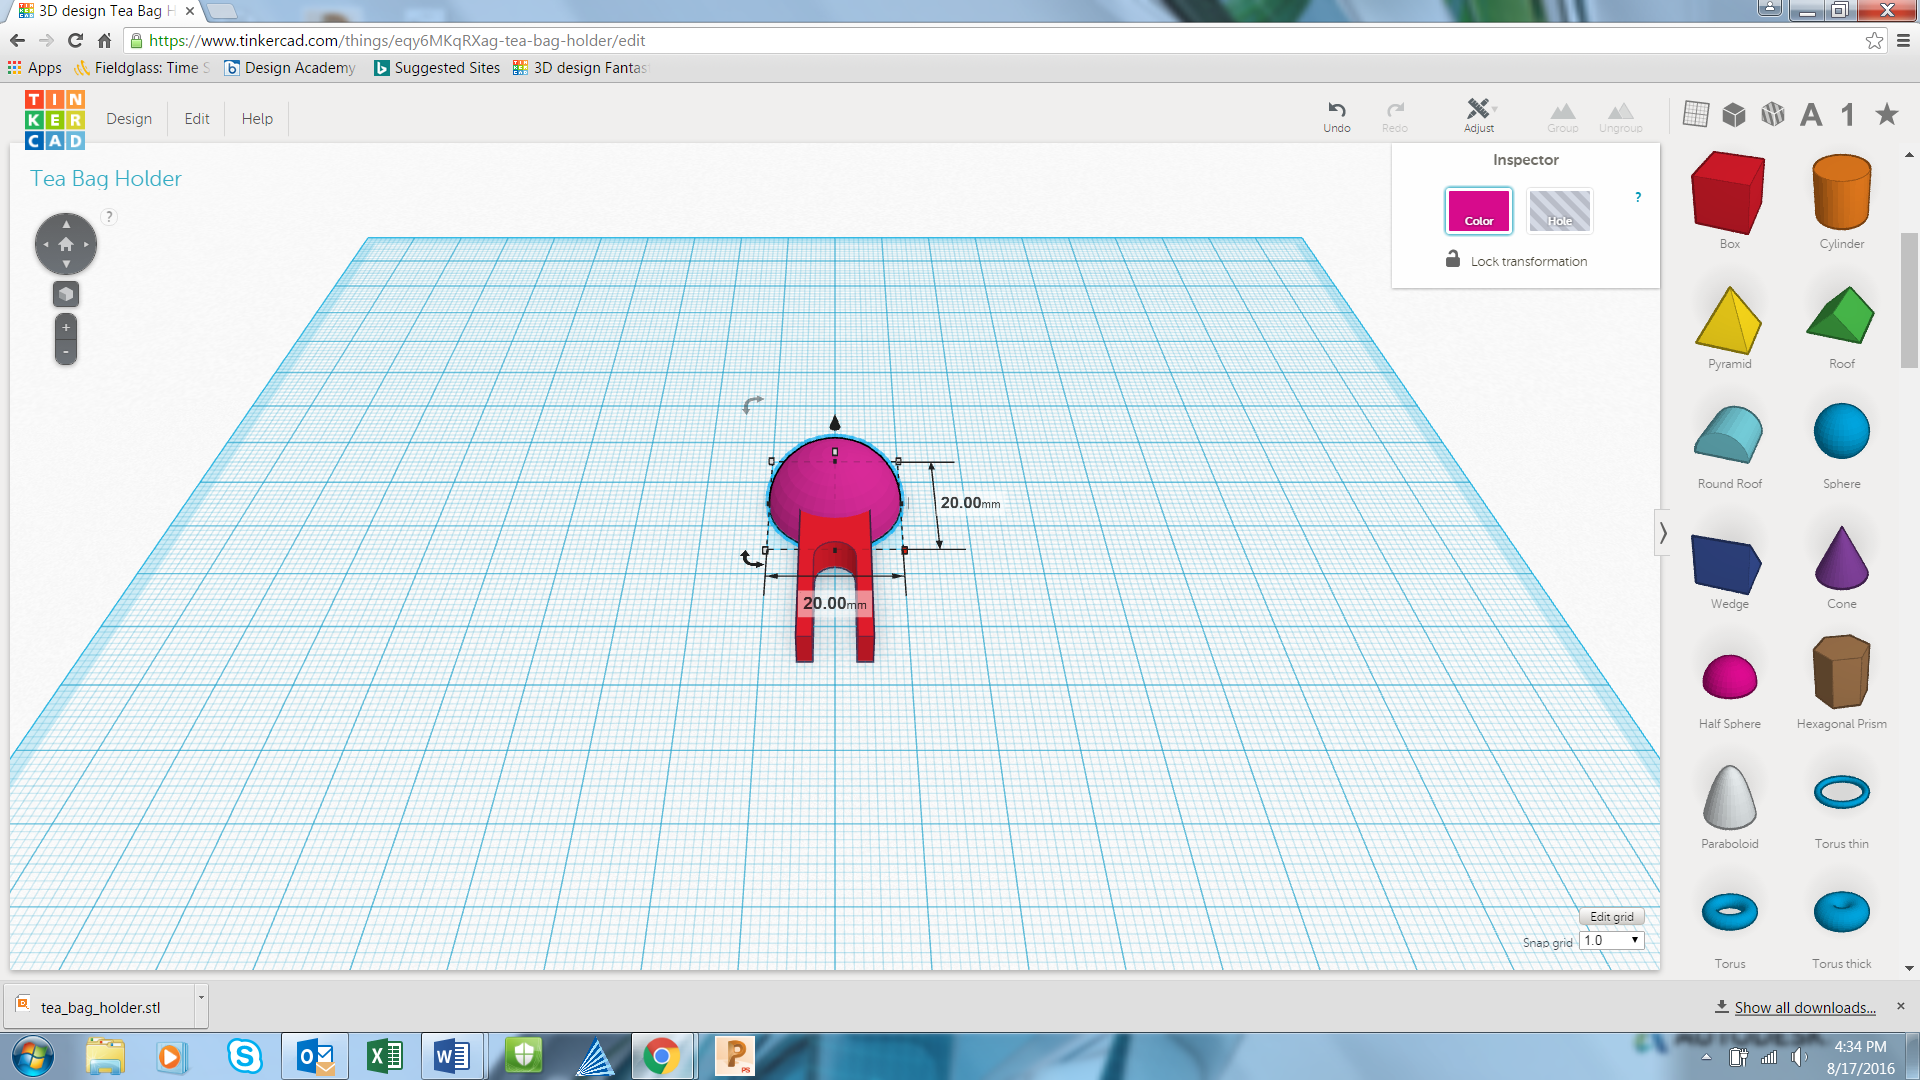Open the Apps bookmarks shortcut

pyautogui.click(x=35, y=68)
